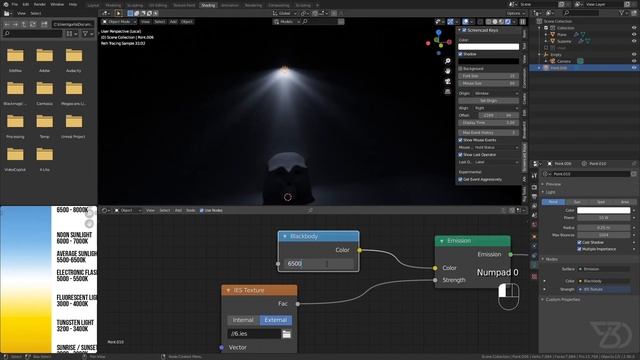This screenshot has width=640, height=360.
Task: Toggle Use Nodes checkbox
Action: tap(202, 210)
